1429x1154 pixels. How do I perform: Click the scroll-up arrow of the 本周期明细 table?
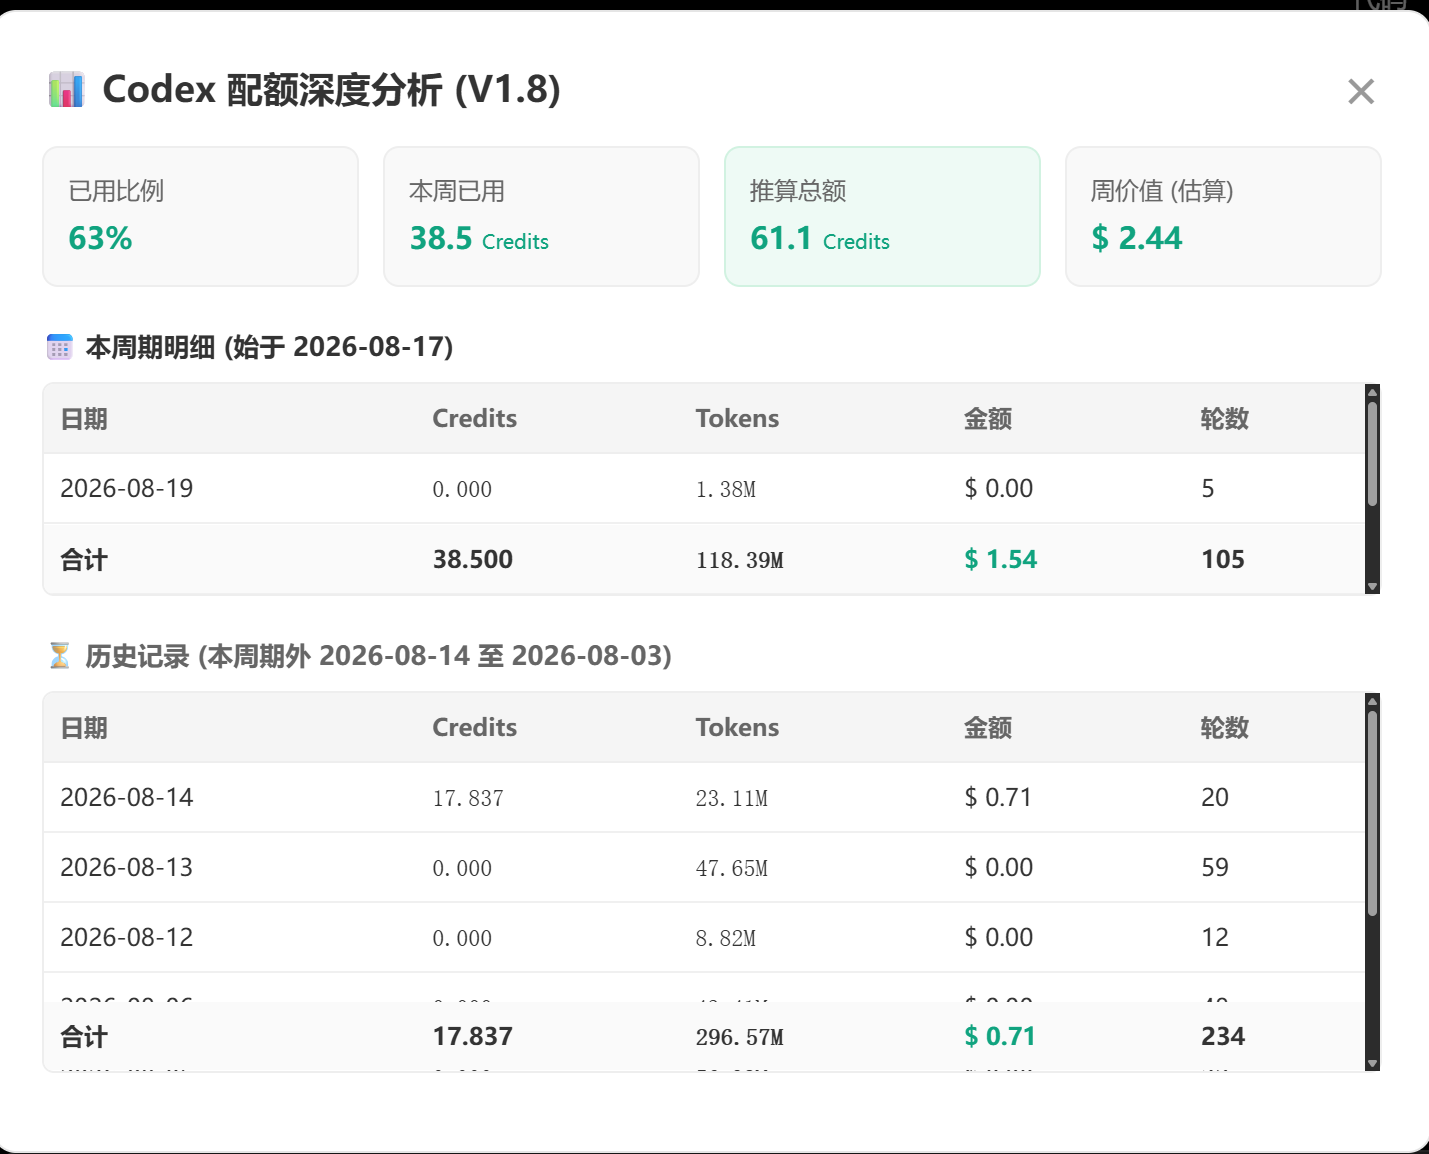pos(1372,392)
